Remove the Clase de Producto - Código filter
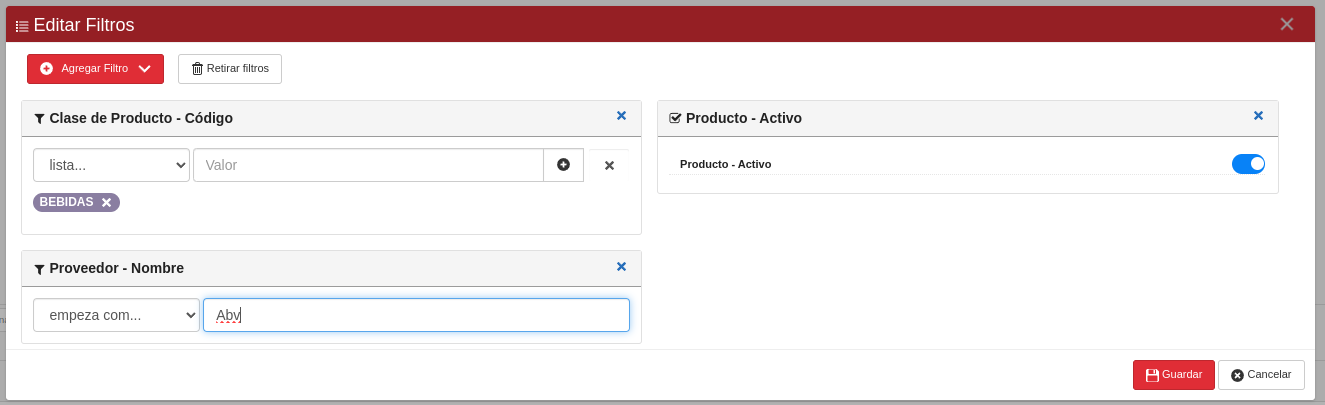The height and width of the screenshot is (405, 1325). click(621, 116)
